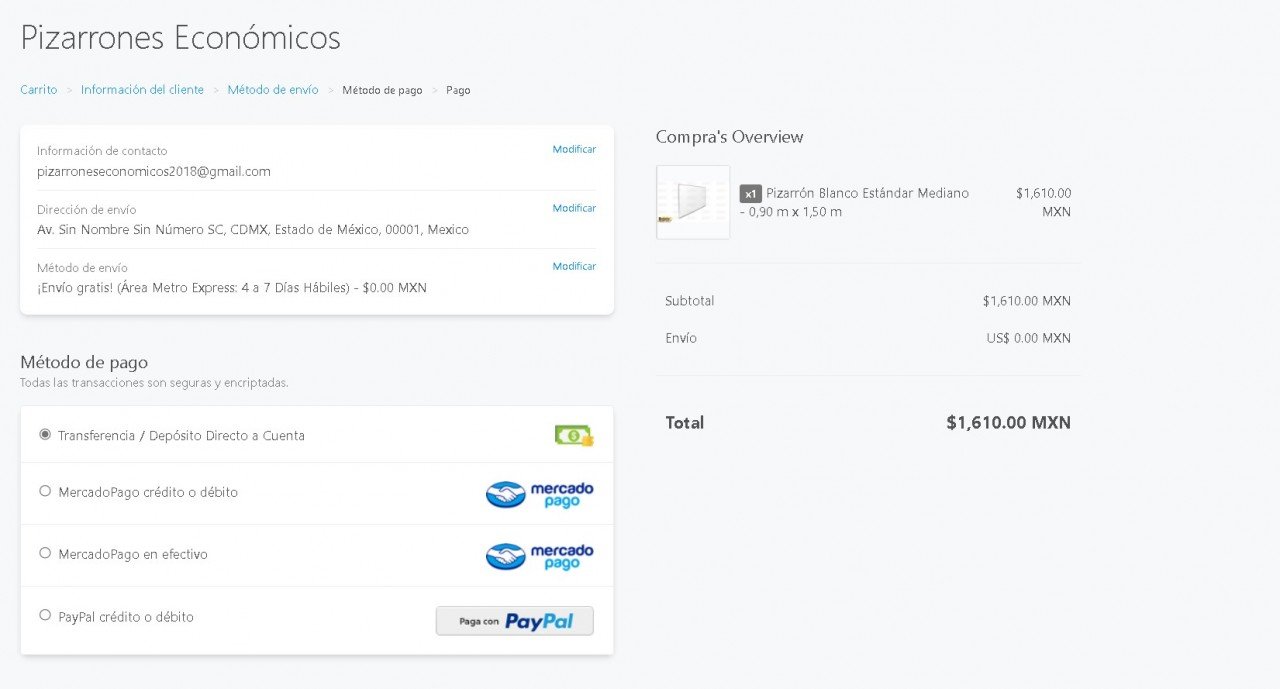Click Método de pago breadcrumb step

[x=382, y=90]
